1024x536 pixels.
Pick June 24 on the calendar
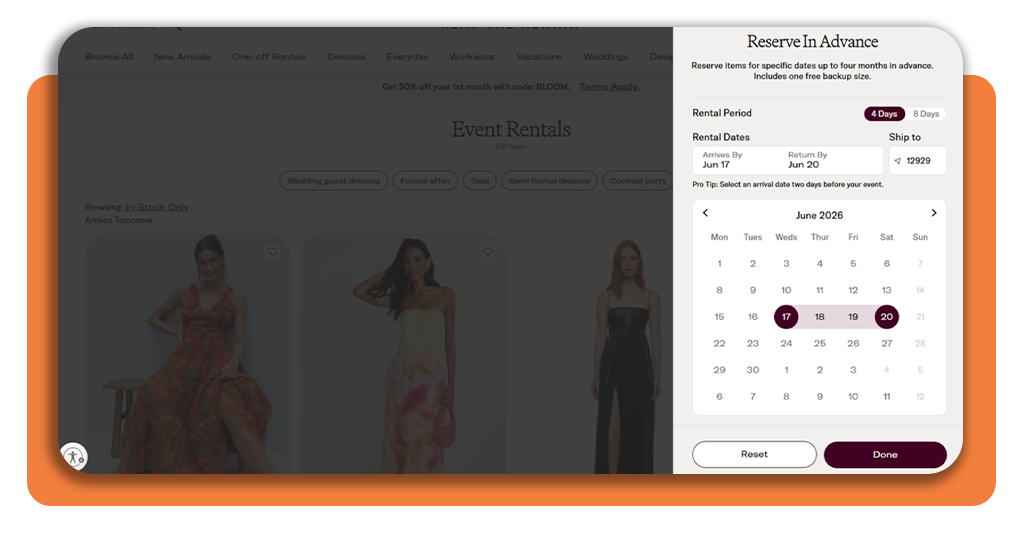click(x=786, y=343)
